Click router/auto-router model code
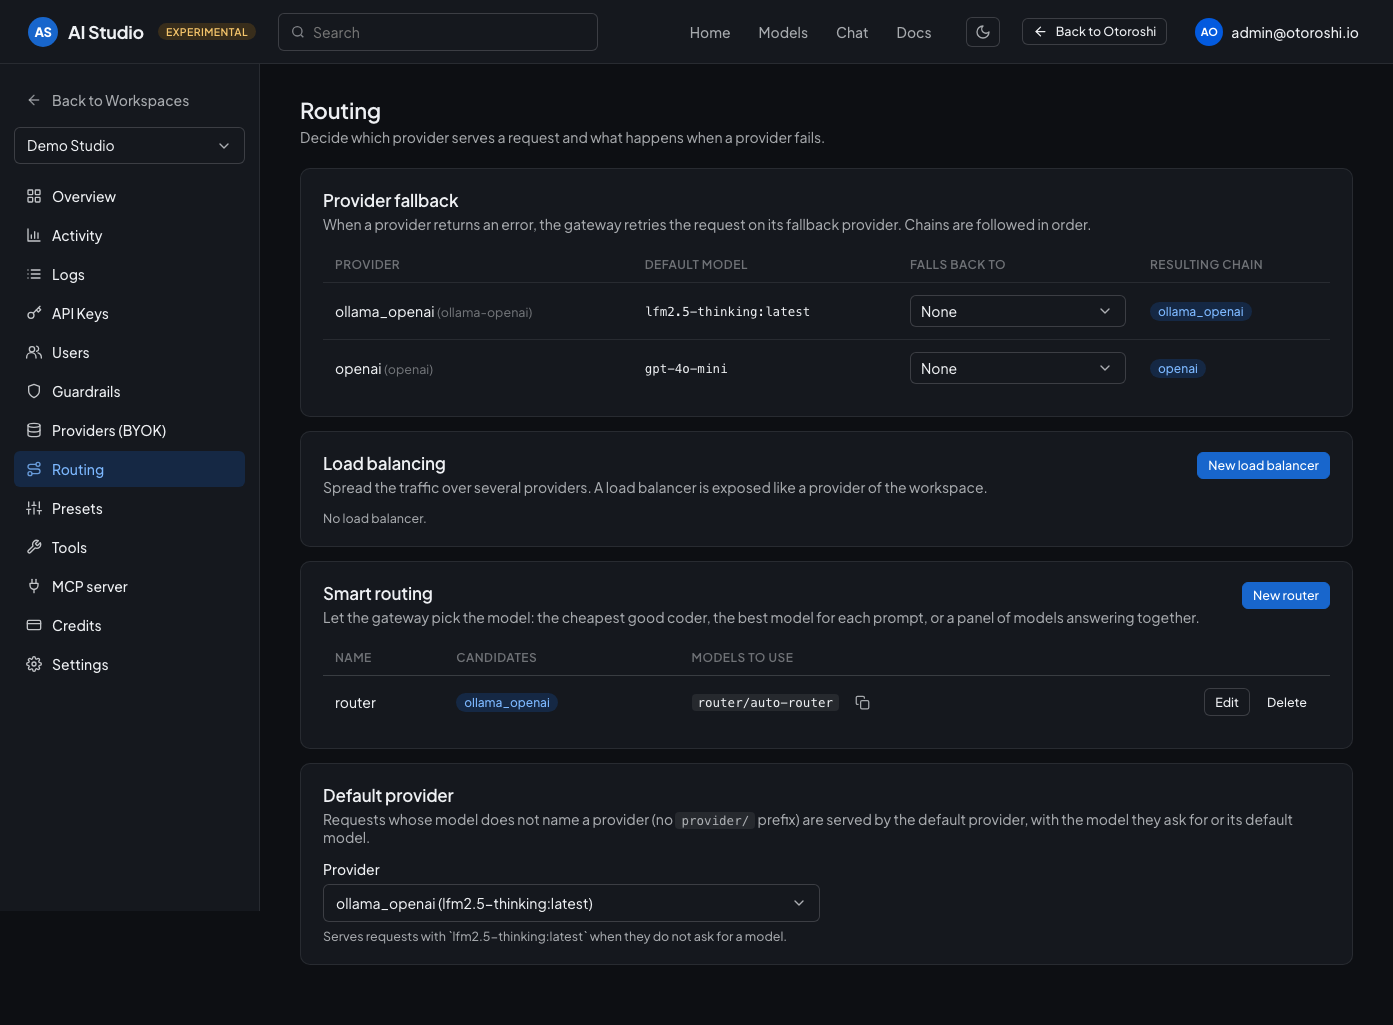1393x1025 pixels. (765, 702)
